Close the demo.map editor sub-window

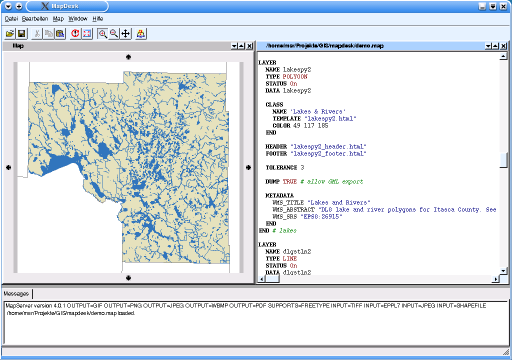point(504,46)
